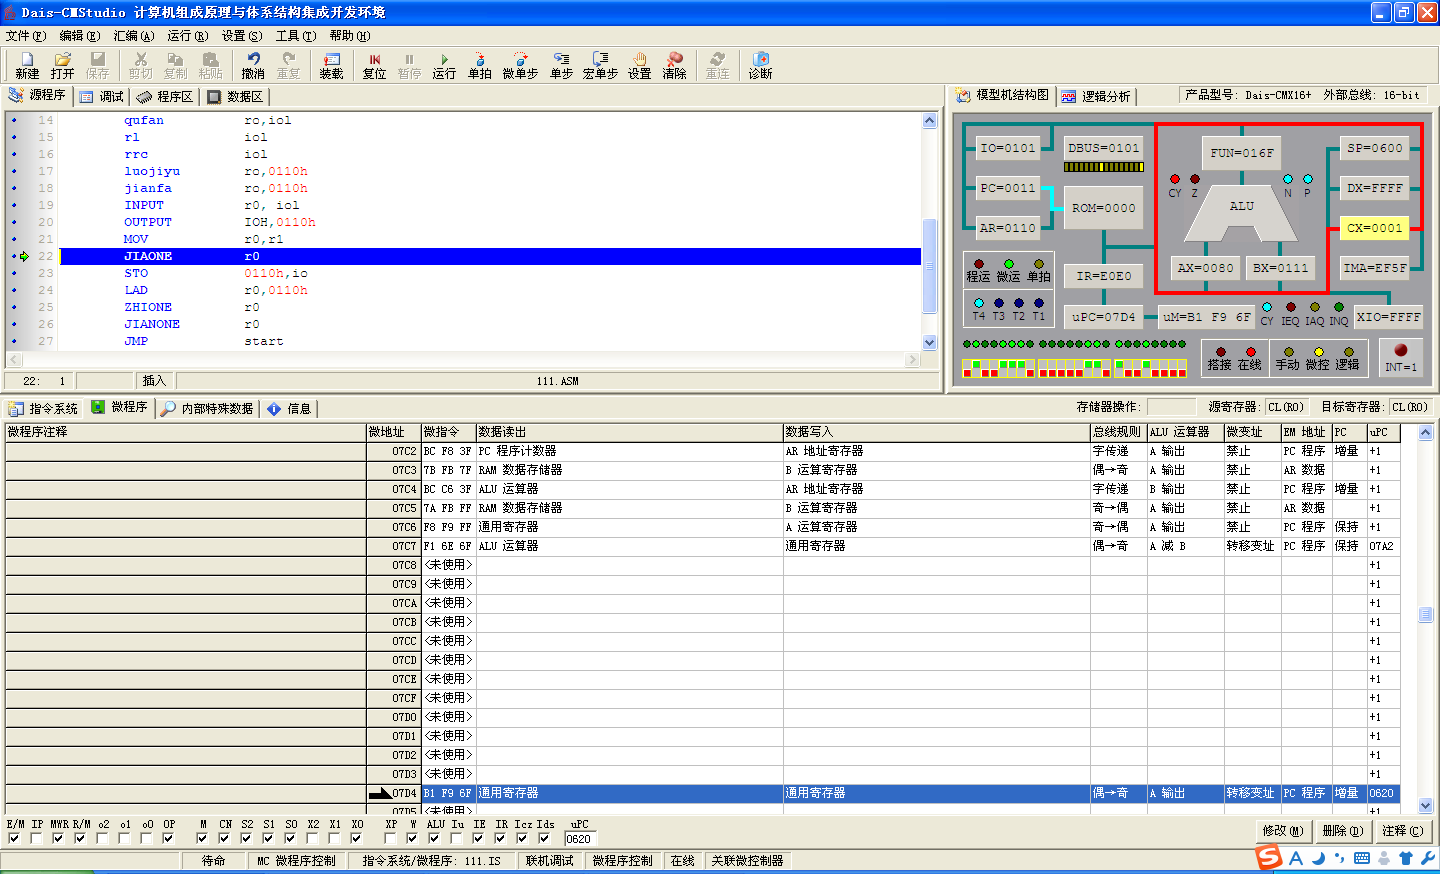Switch to the 内部特殊数据 tab
Screen dimensions: 1440x874
pos(208,408)
